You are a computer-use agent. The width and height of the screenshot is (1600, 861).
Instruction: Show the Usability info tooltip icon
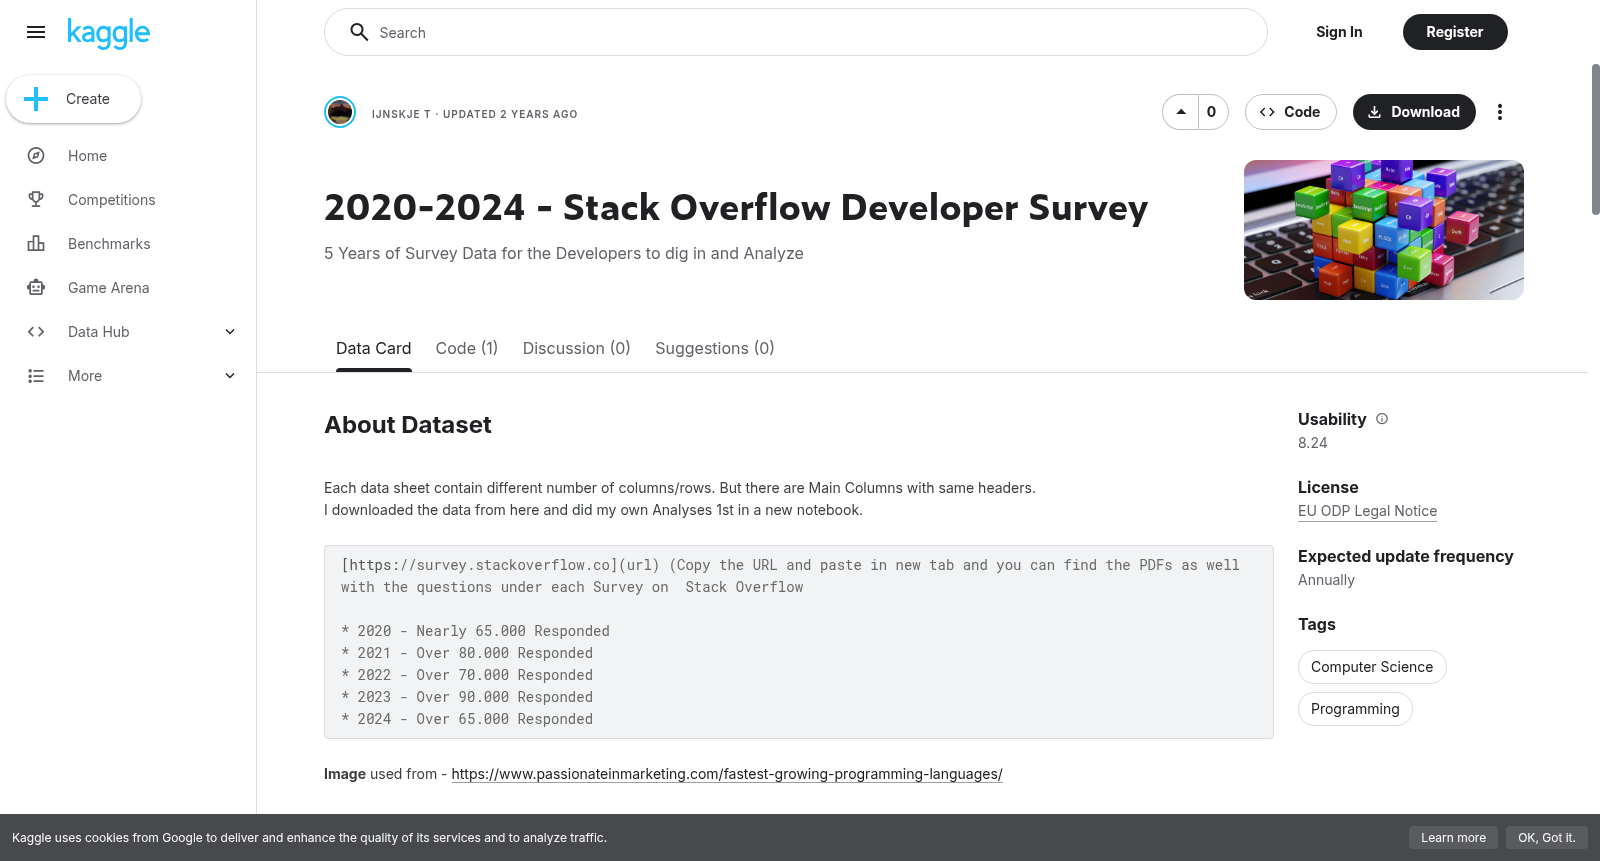coord(1382,419)
